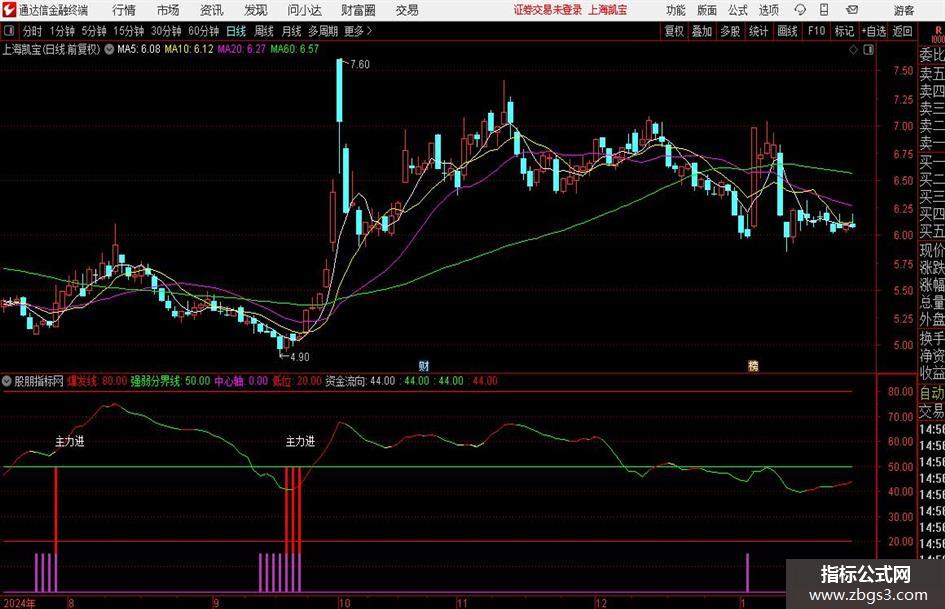Screen dimensions: 945x609
Task: Switch to 分时 chart tab
Action: [x=32, y=31]
